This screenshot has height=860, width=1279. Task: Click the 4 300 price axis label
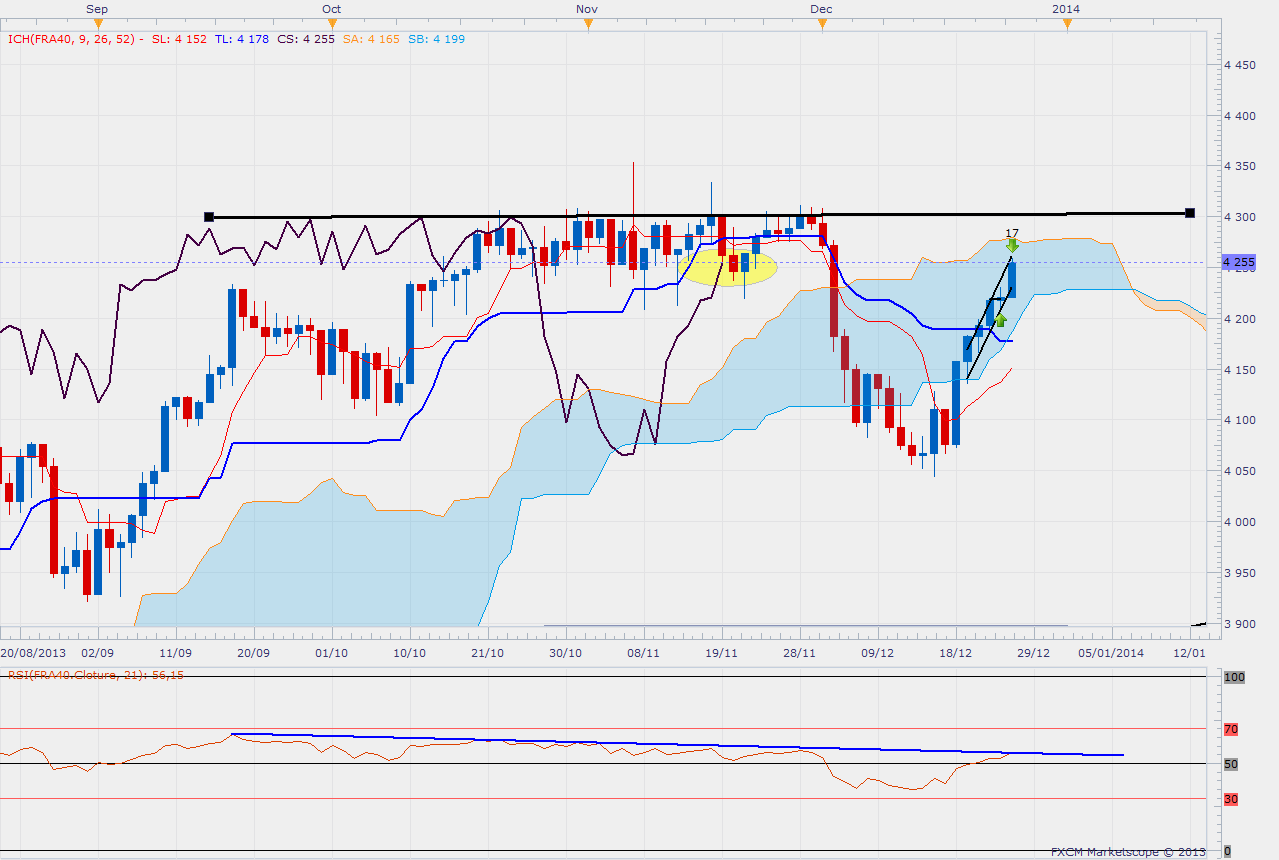coord(1238,217)
